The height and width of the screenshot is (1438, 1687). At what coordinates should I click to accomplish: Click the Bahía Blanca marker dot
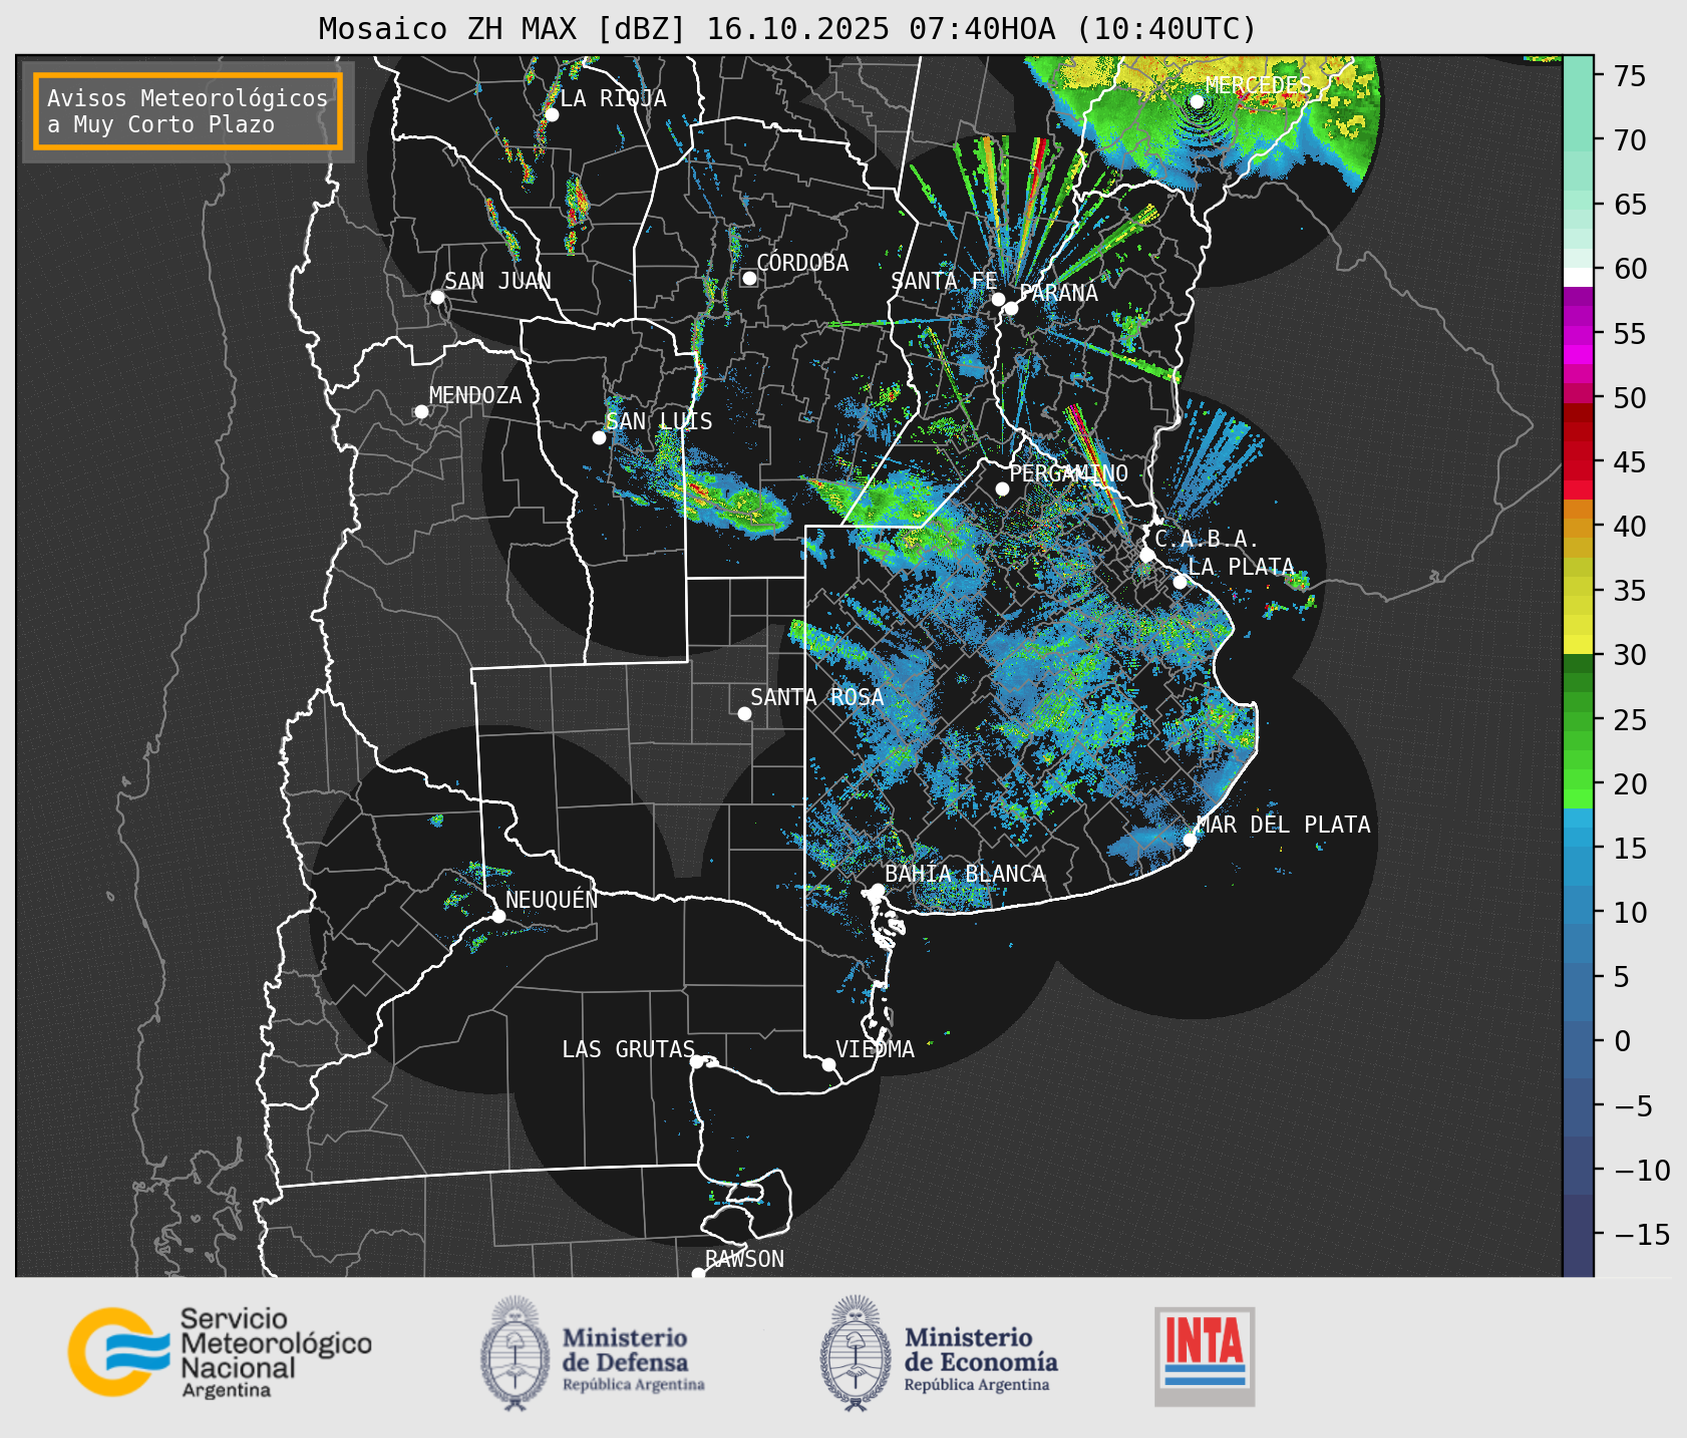877,890
